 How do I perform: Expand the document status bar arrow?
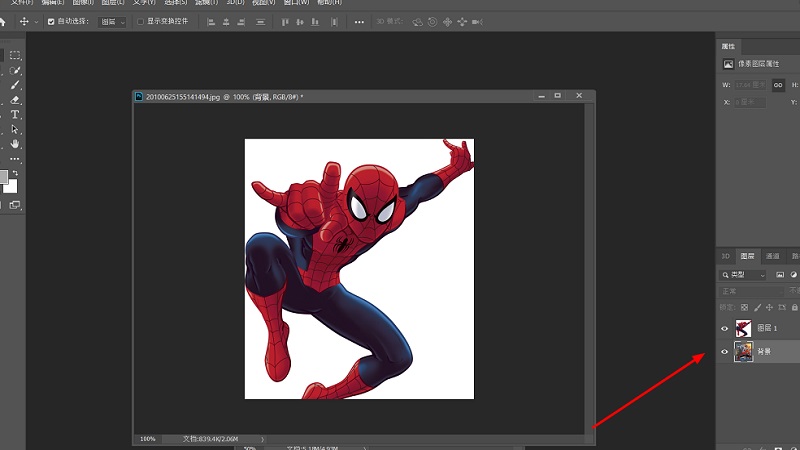tap(262, 439)
